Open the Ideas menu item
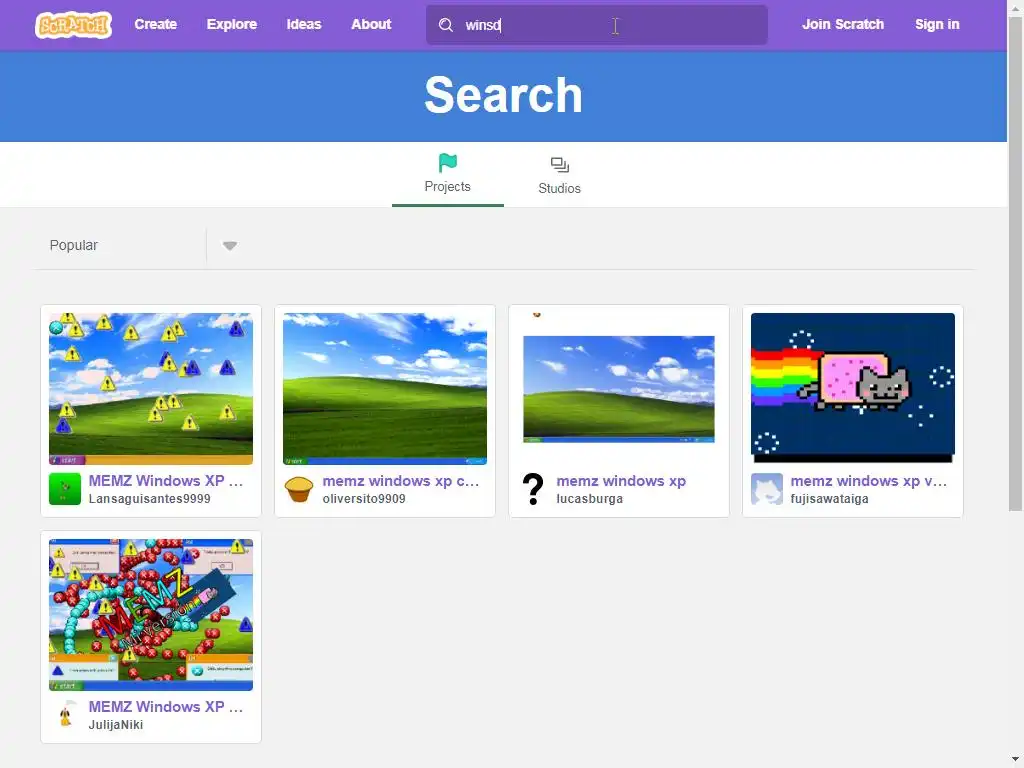 point(304,24)
